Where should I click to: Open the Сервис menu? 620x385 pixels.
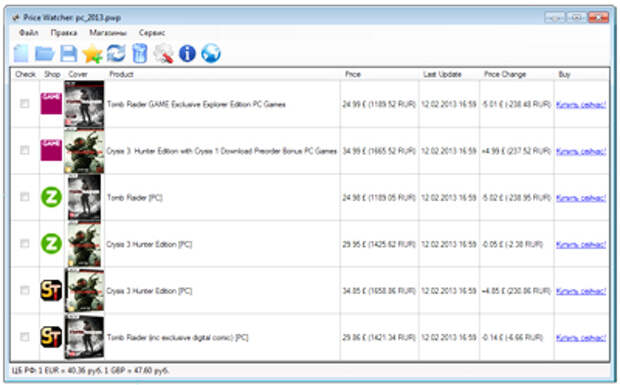point(152,33)
